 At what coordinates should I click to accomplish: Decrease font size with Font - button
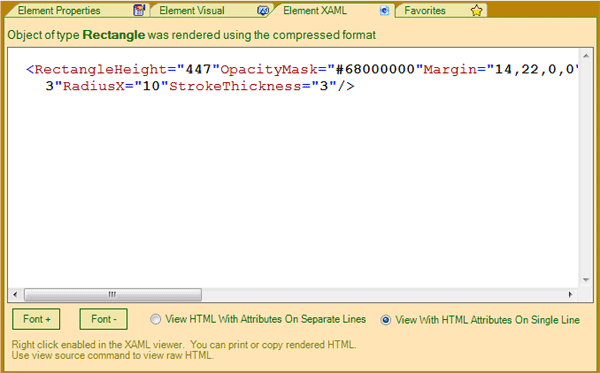coord(104,319)
